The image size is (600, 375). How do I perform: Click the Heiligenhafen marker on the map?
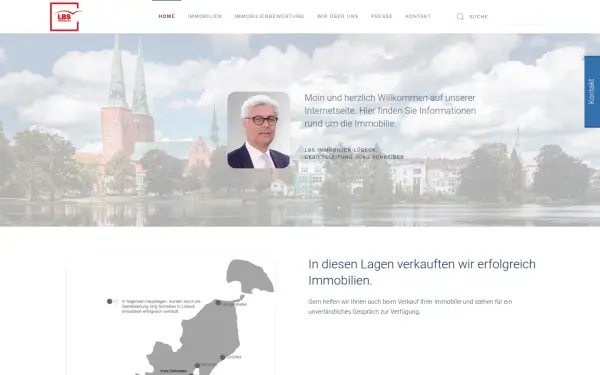pos(218,303)
